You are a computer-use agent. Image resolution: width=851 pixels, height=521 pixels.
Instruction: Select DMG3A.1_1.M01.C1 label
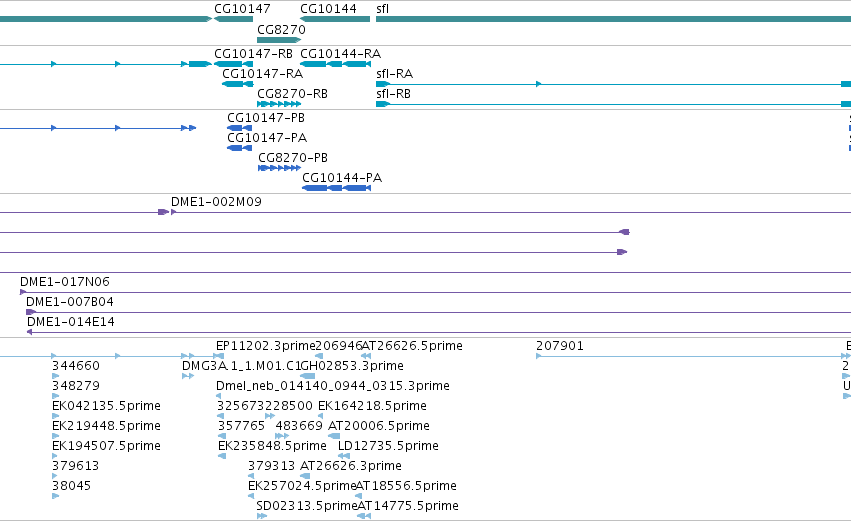242,366
